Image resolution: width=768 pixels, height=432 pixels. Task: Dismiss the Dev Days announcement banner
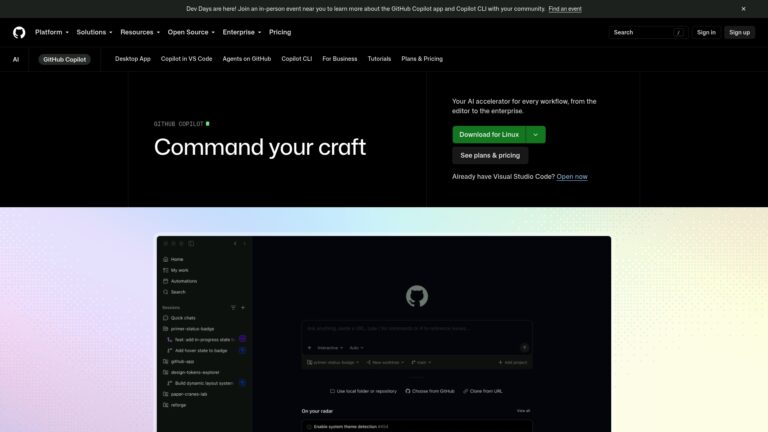pos(744,9)
